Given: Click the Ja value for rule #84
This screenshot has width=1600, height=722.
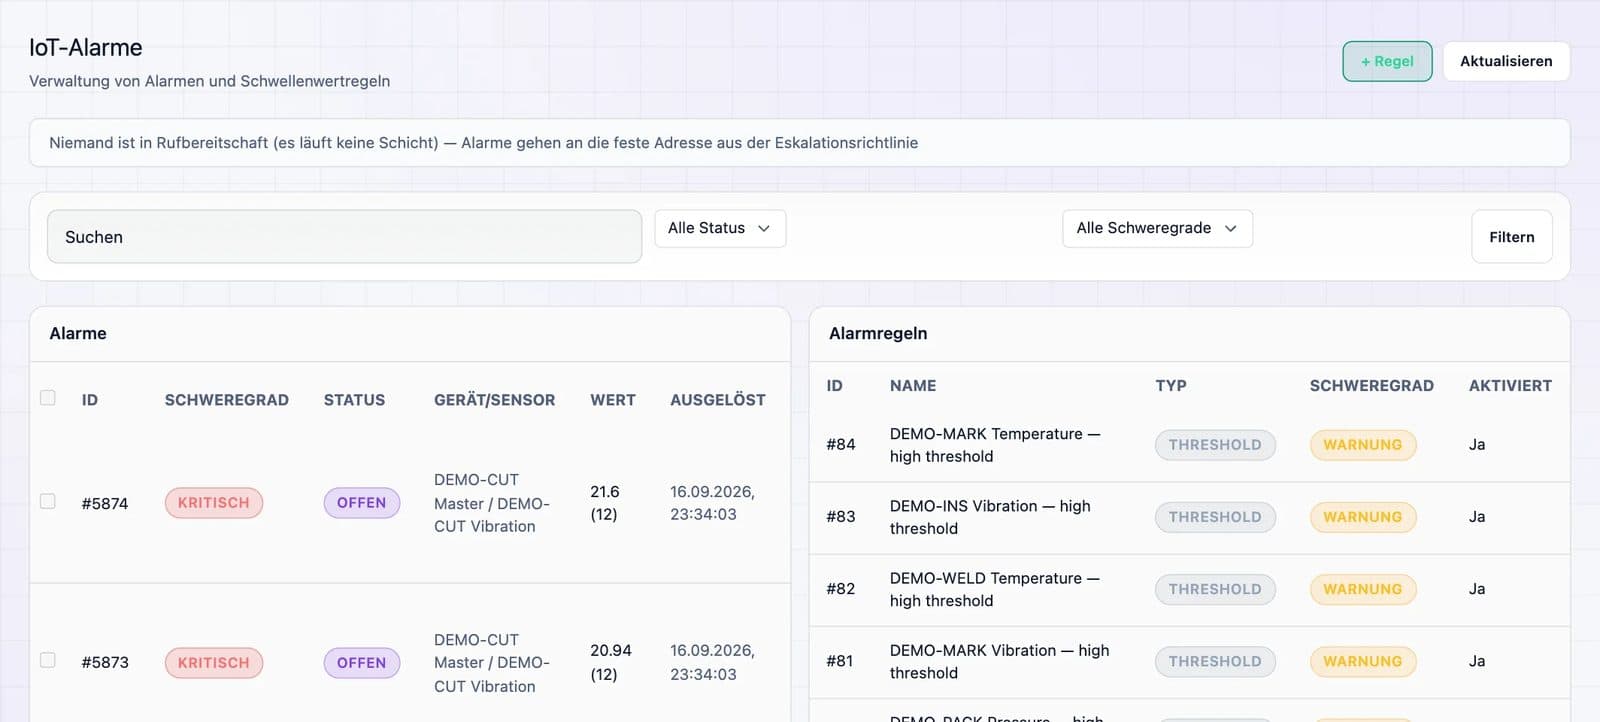Looking at the screenshot, I should [1477, 445].
